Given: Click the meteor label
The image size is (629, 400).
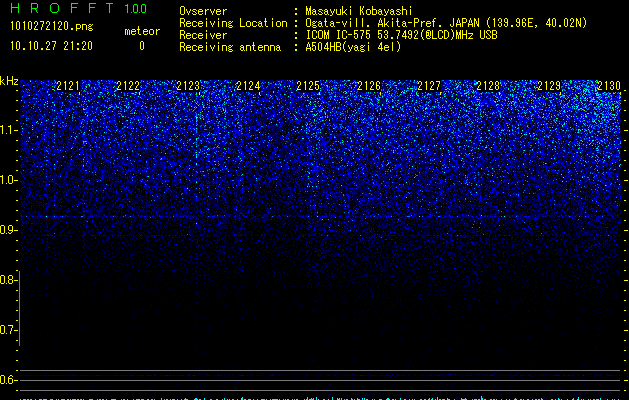Looking at the screenshot, I should click(x=142, y=31).
